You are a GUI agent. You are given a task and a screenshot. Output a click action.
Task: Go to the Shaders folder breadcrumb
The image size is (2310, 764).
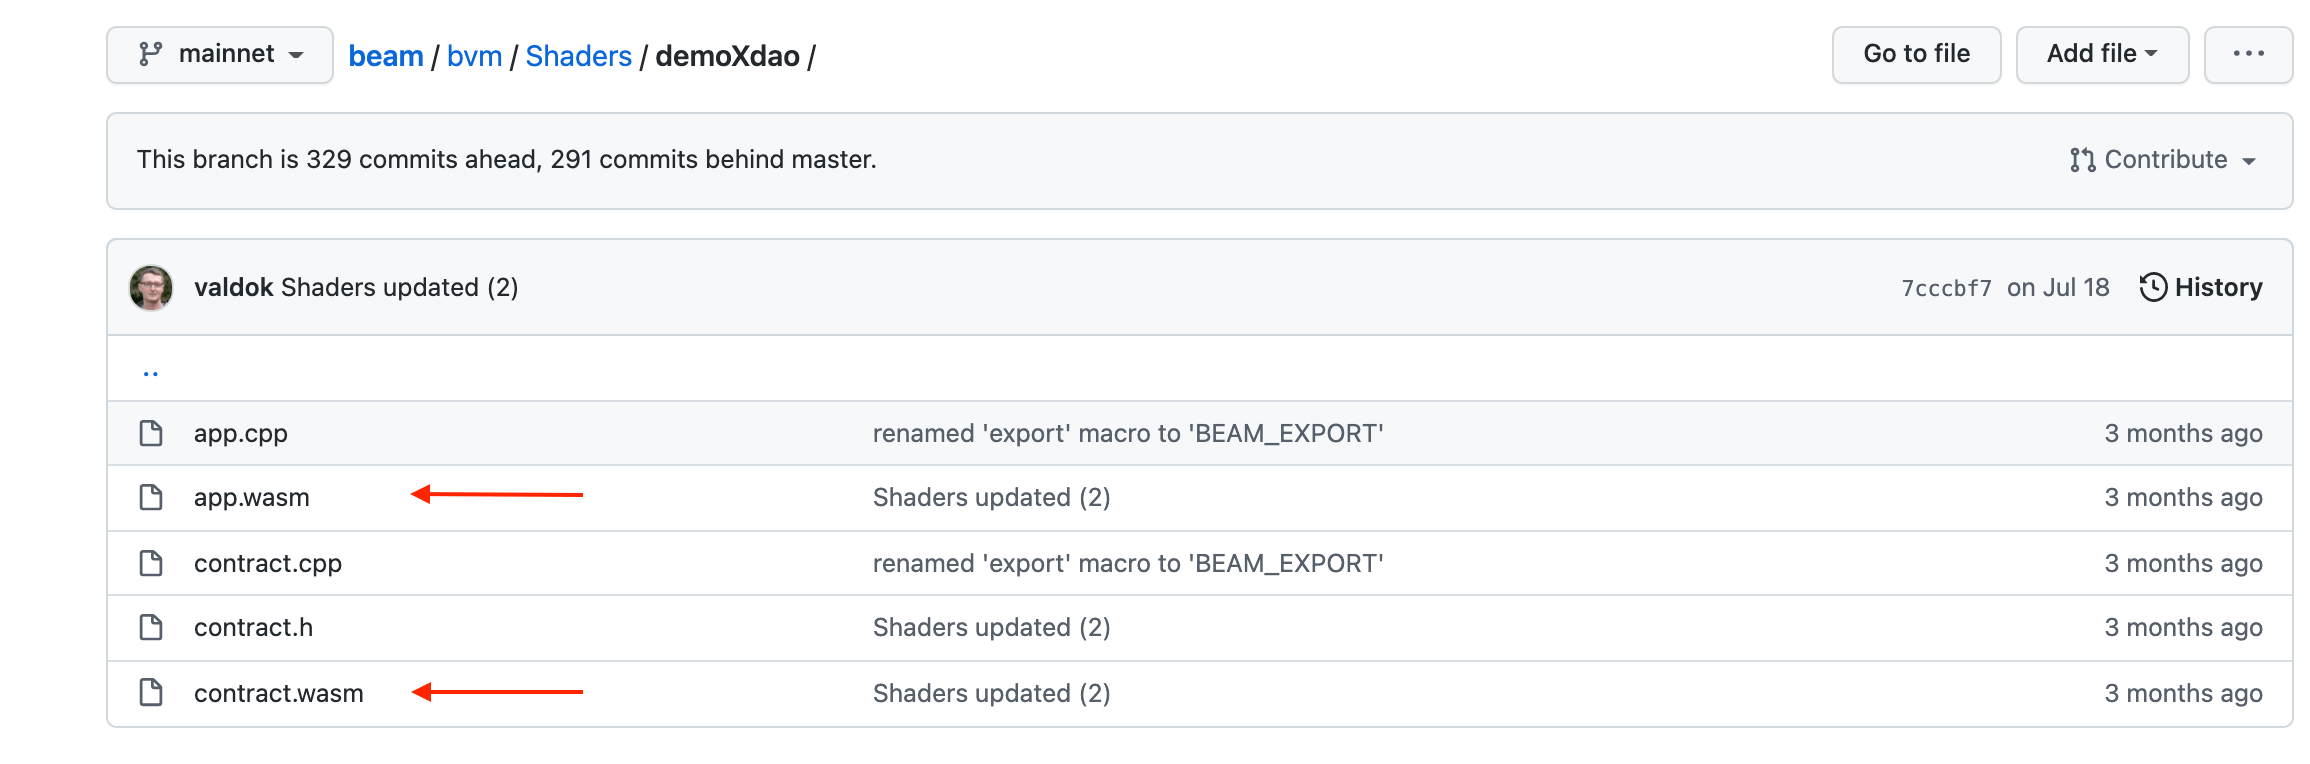point(578,56)
